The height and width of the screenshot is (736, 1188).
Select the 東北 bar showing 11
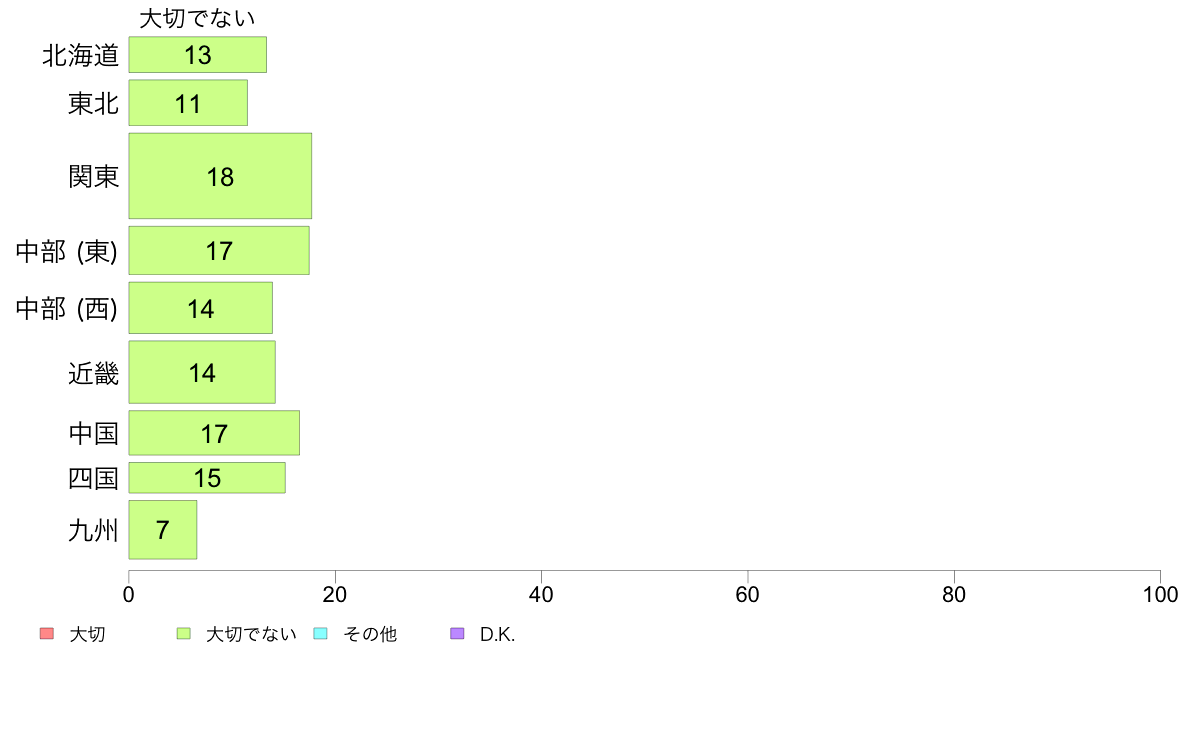click(188, 103)
